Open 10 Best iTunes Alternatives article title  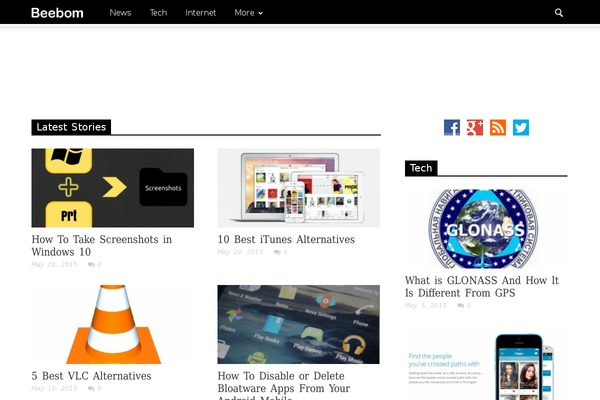[286, 239]
